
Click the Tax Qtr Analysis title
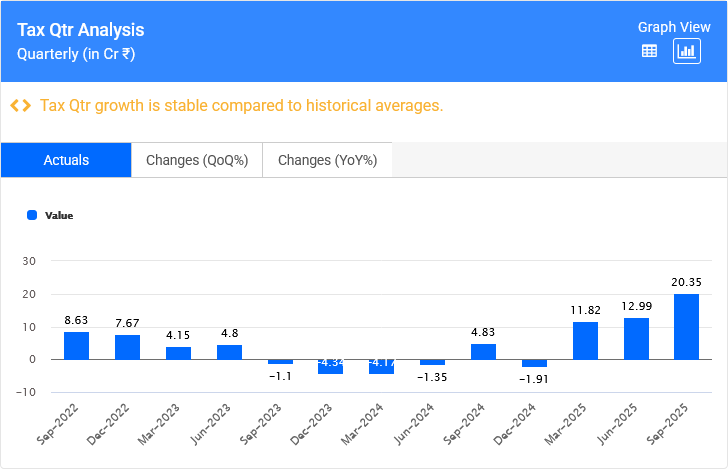[81, 30]
